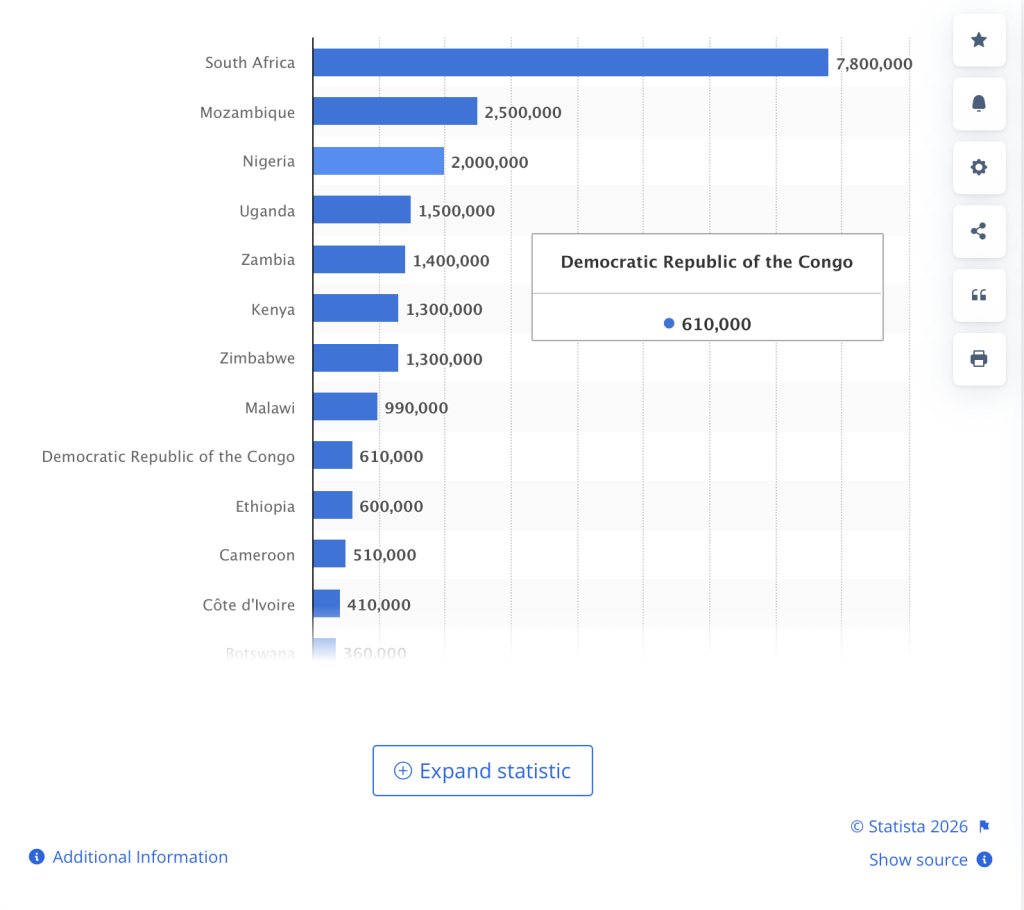The image size is (1024, 910).
Task: Open the Additional Information link
Action: (x=140, y=857)
